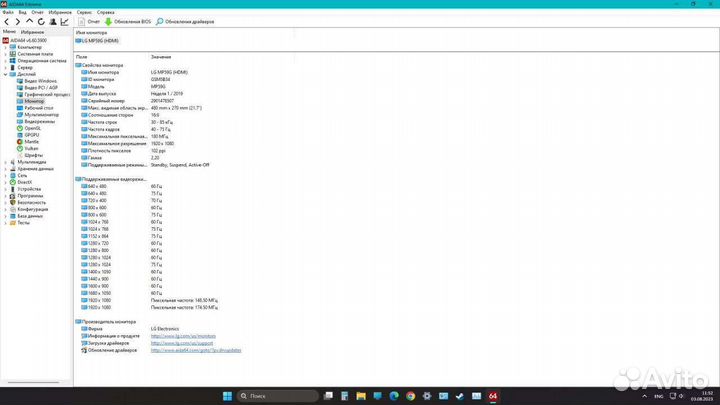
Task: Select the Монитор tree item
Action: 31,101
